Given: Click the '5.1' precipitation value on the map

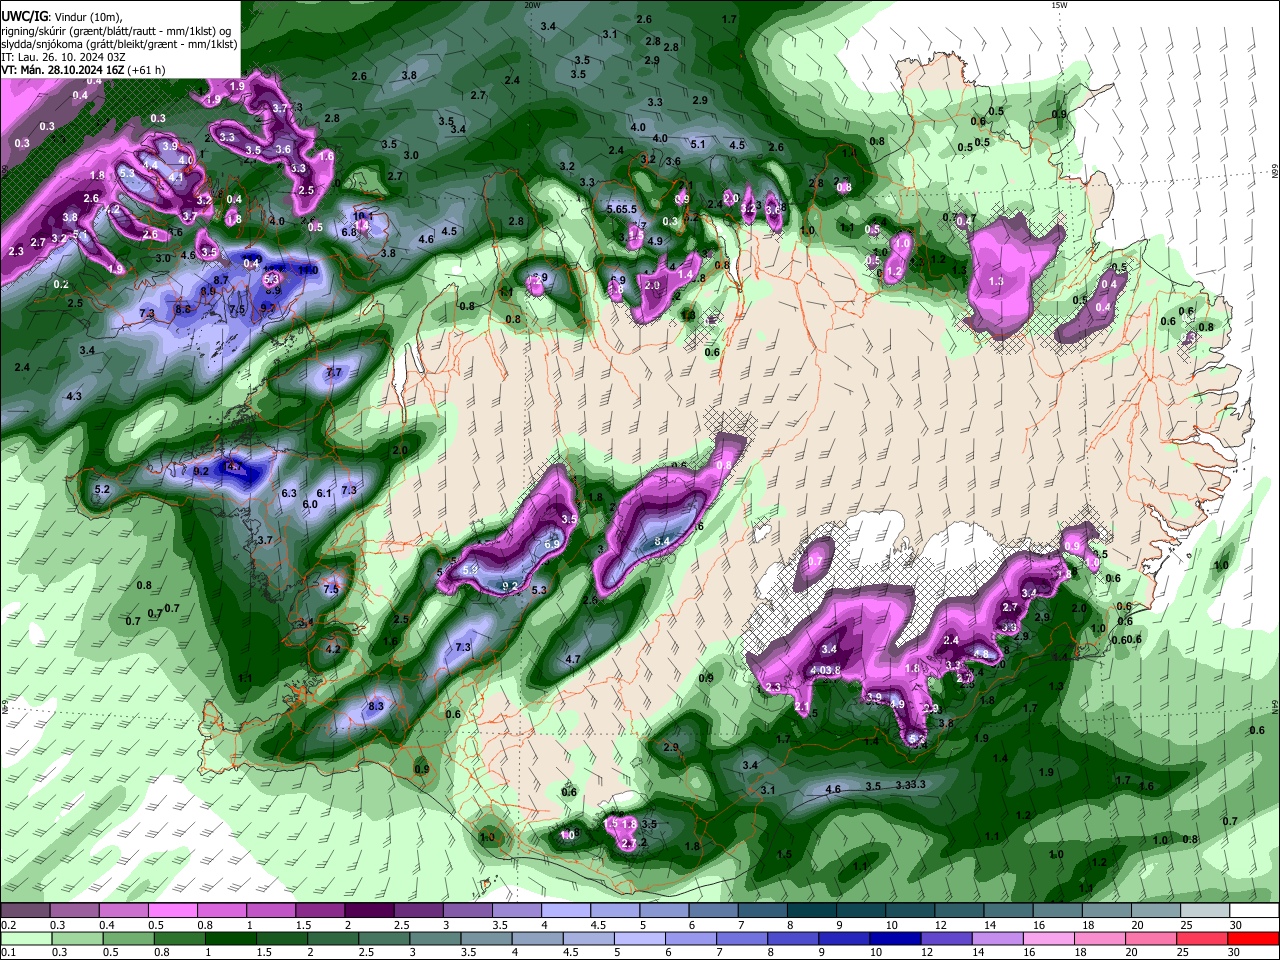Looking at the screenshot, I should coord(699,145).
